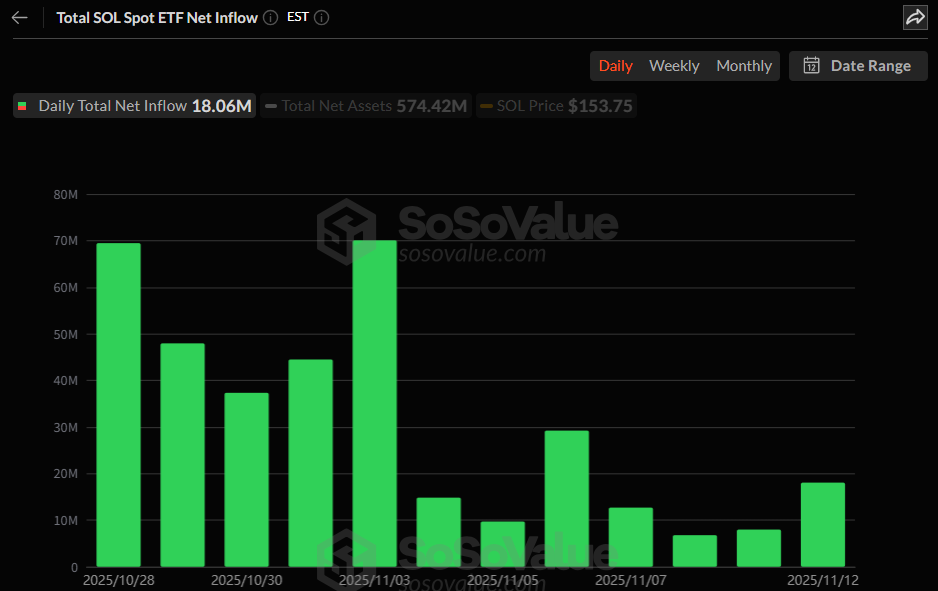Switch to the Weekly view
This screenshot has height=591, width=938.
pyautogui.click(x=674, y=66)
